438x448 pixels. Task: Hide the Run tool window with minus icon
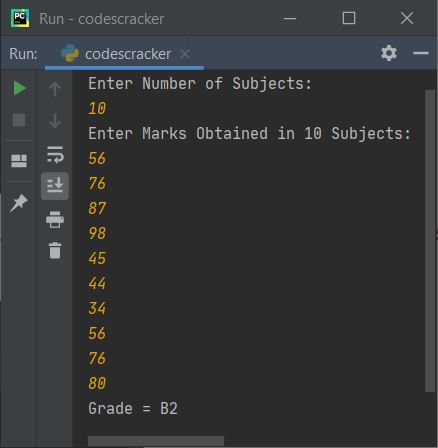coord(421,53)
